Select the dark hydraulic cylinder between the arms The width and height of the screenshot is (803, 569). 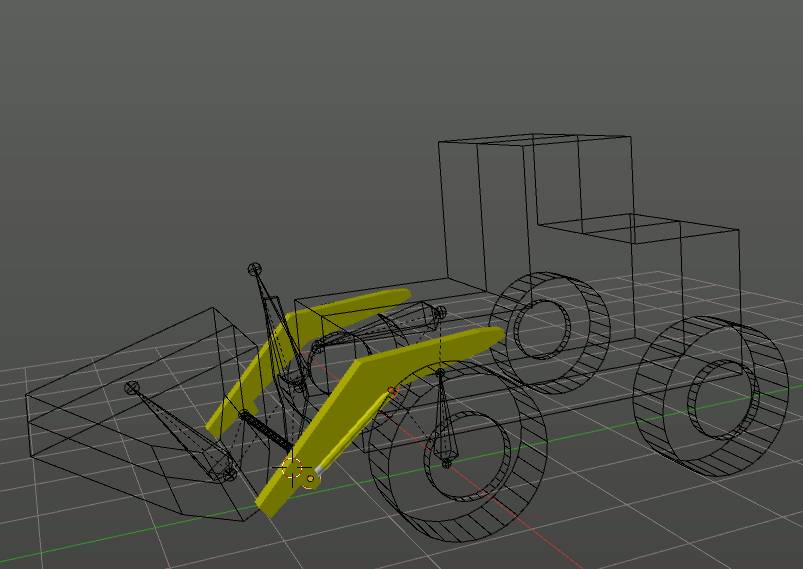265,432
